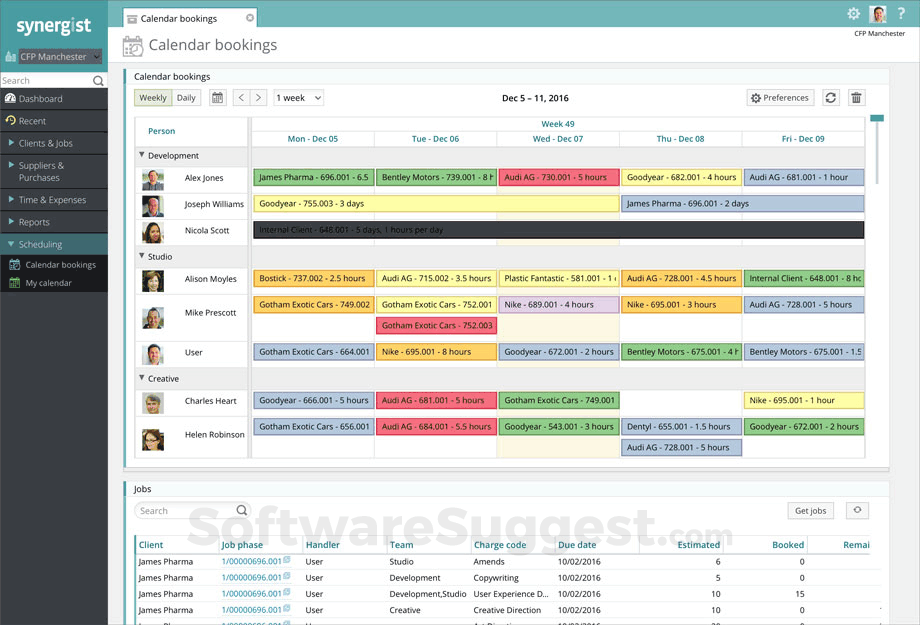
Task: Select the Weekly view toggle
Action: pyautogui.click(x=152, y=97)
